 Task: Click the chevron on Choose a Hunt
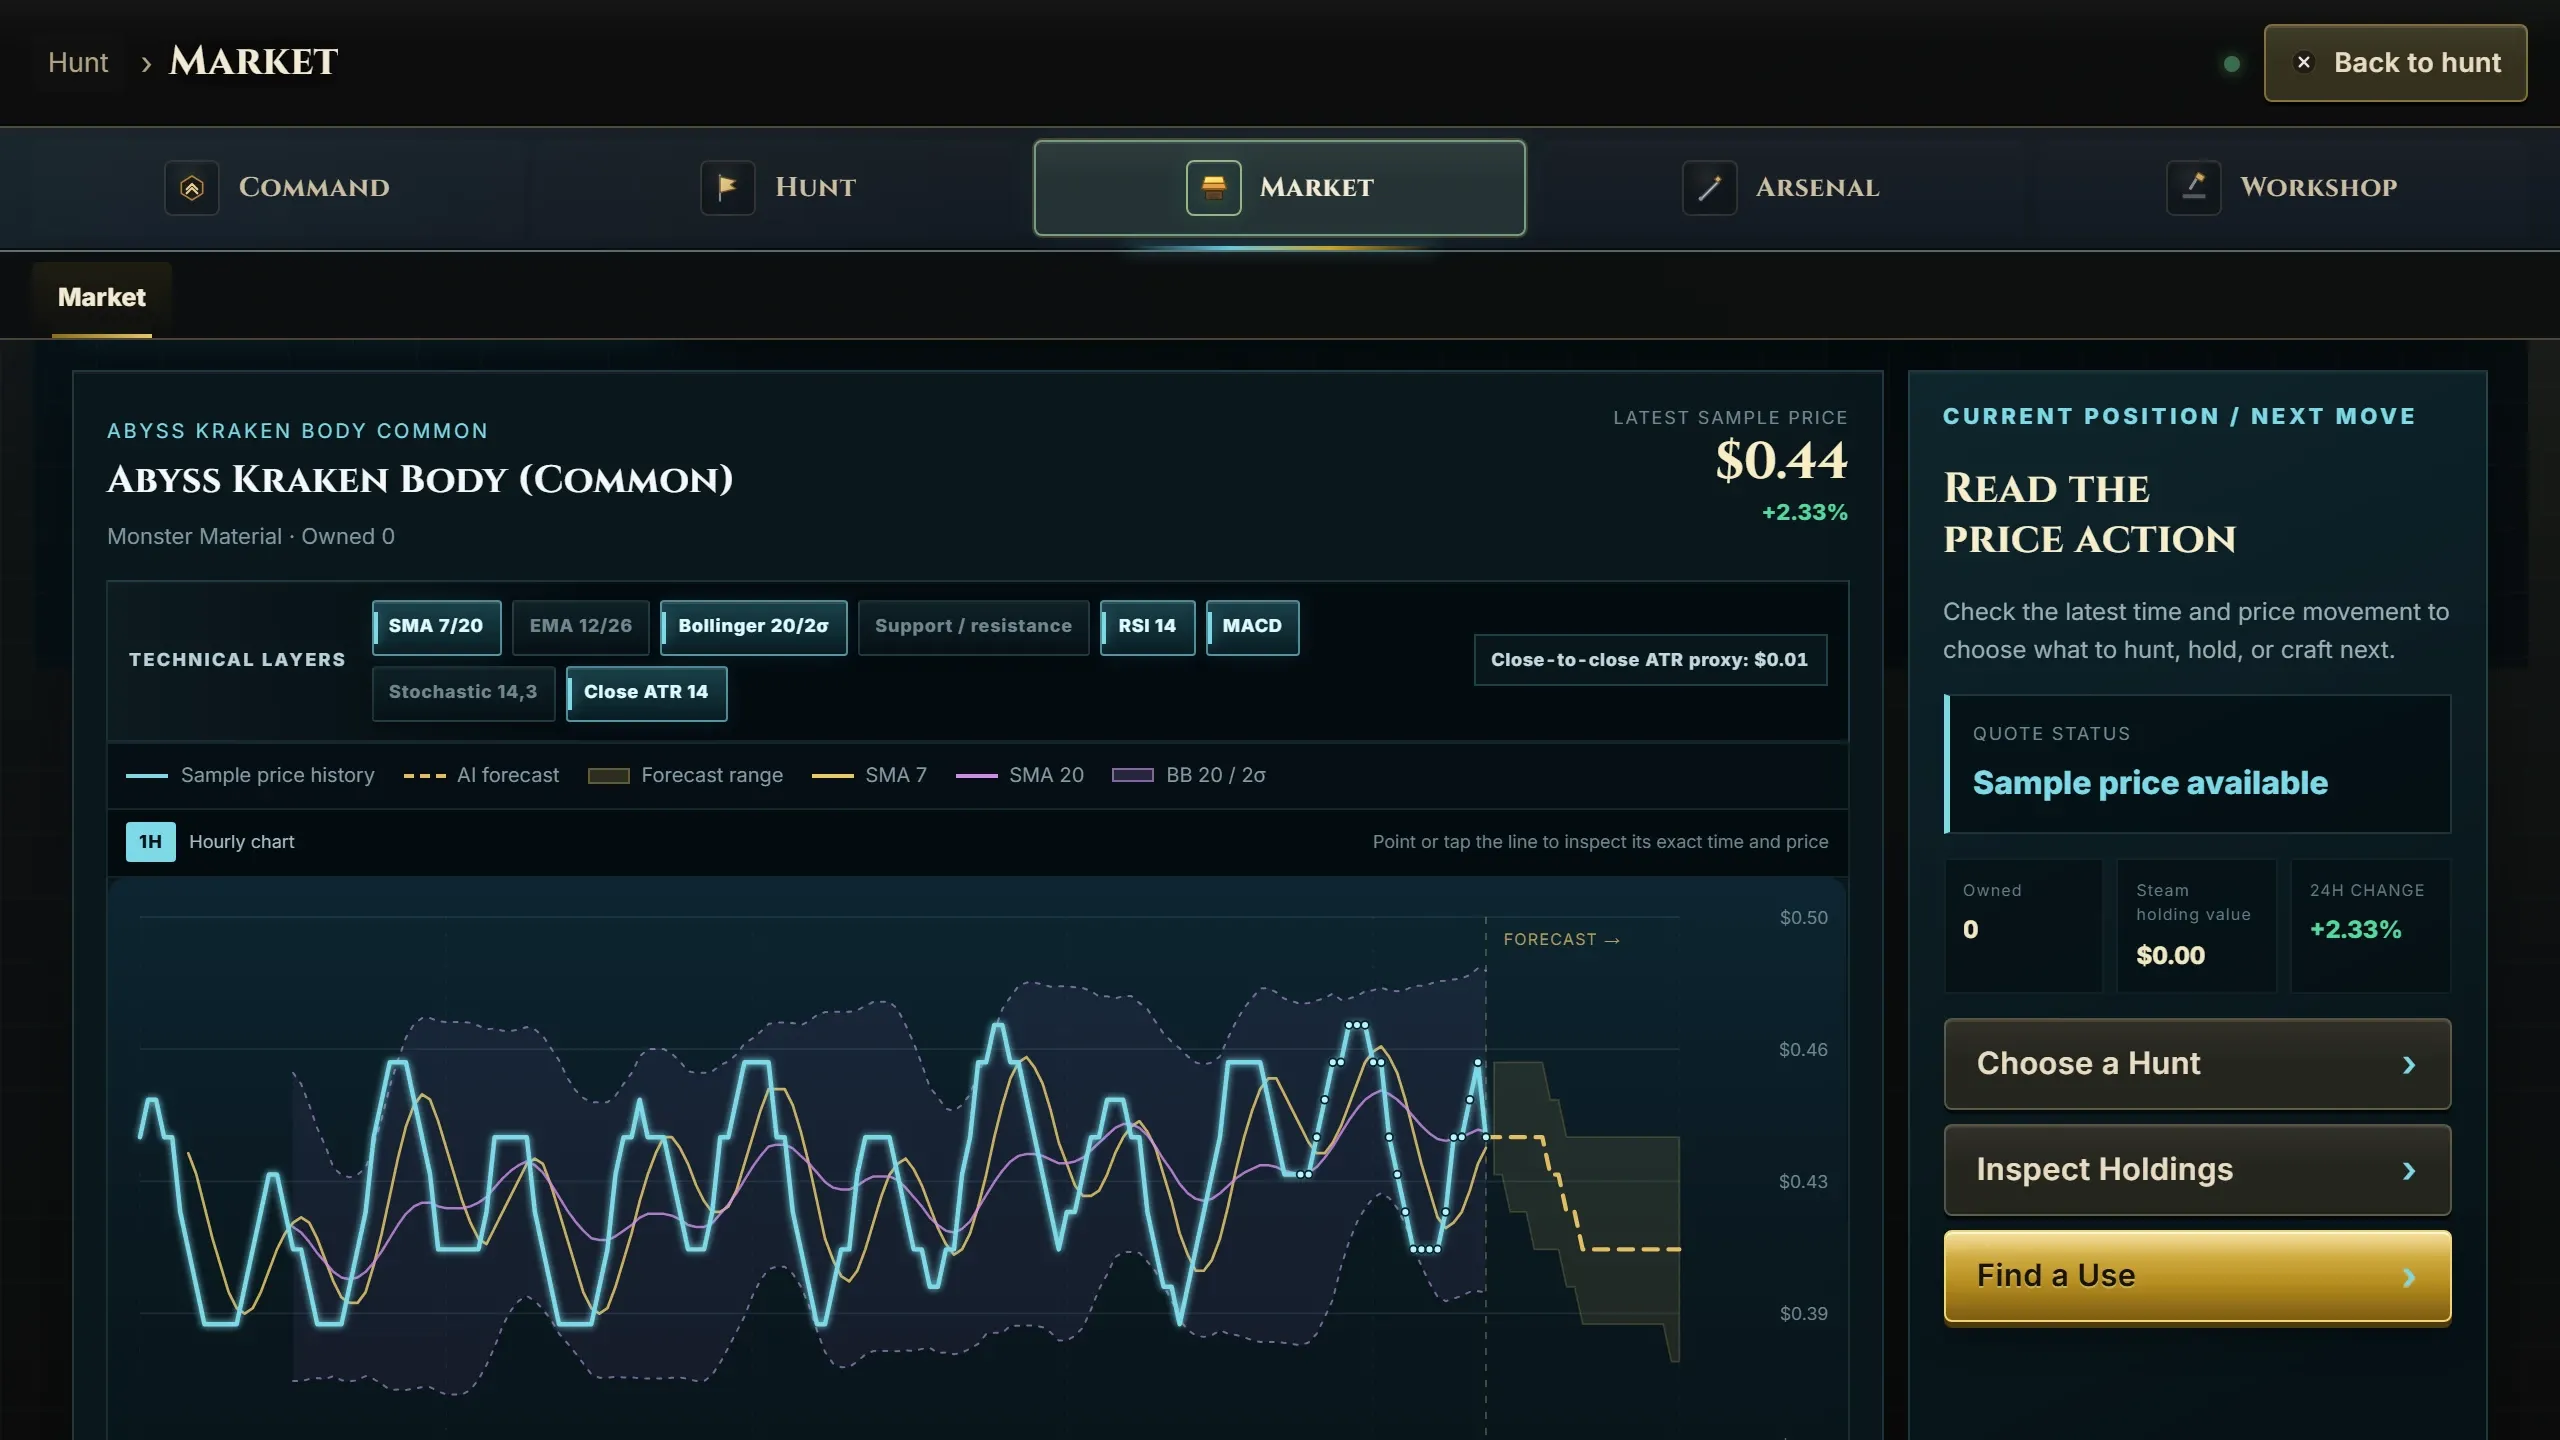[x=2409, y=1065]
